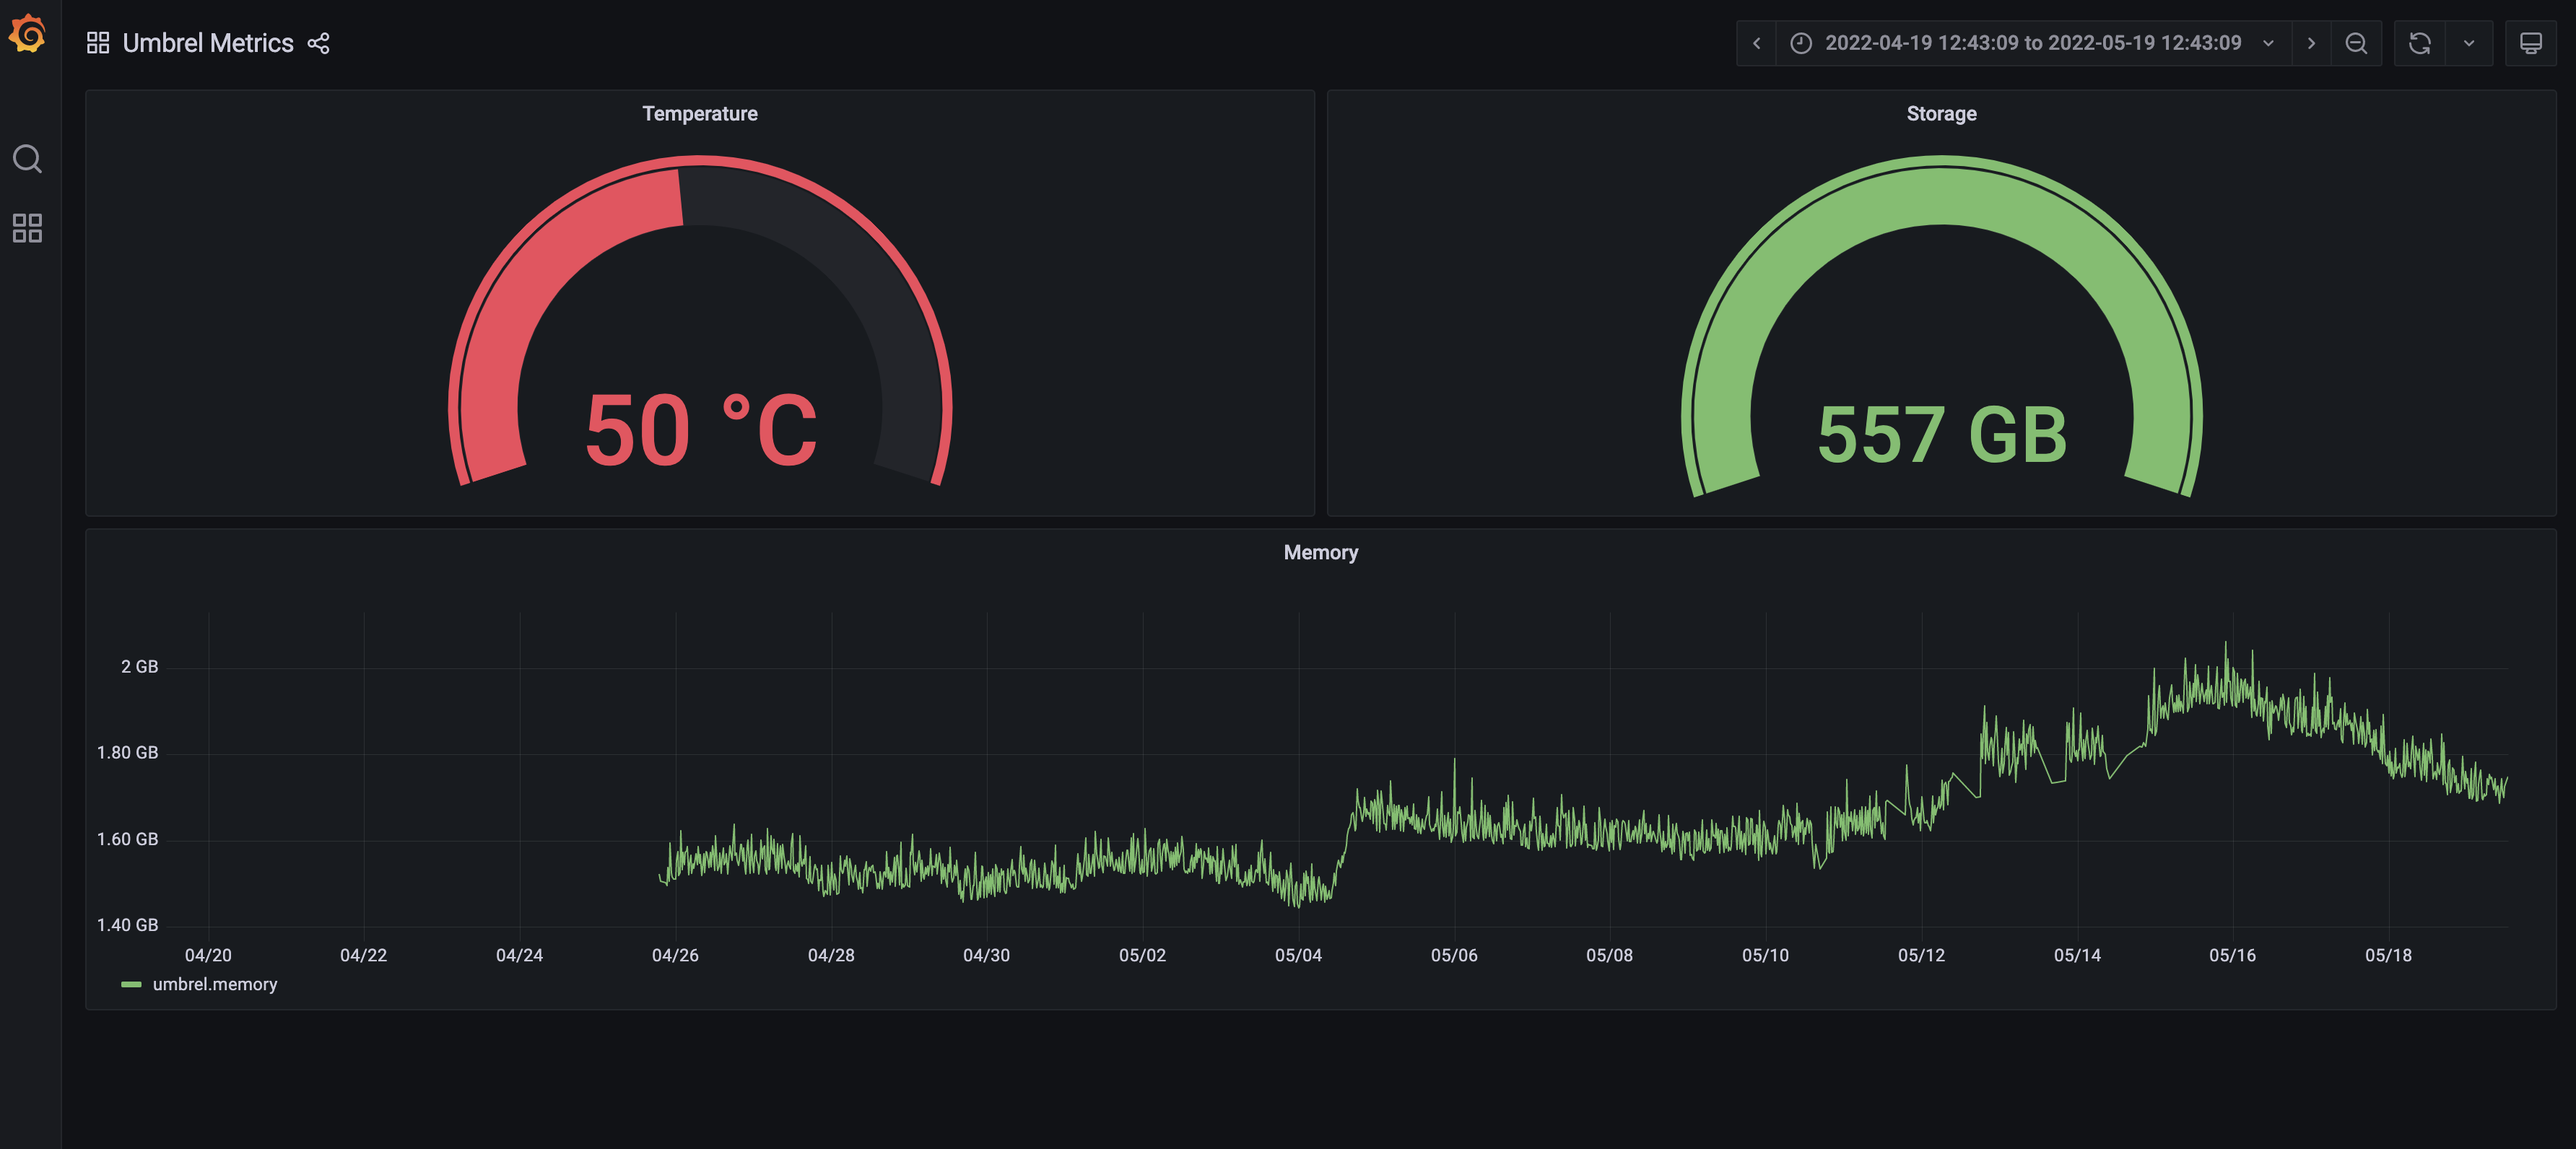The image size is (2576, 1149).
Task: Expand the refresh interval dropdown arrow
Action: (2469, 43)
